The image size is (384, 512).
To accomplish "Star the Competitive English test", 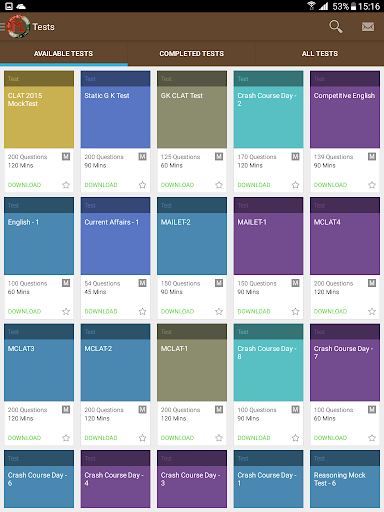I will pyautogui.click(x=372, y=185).
